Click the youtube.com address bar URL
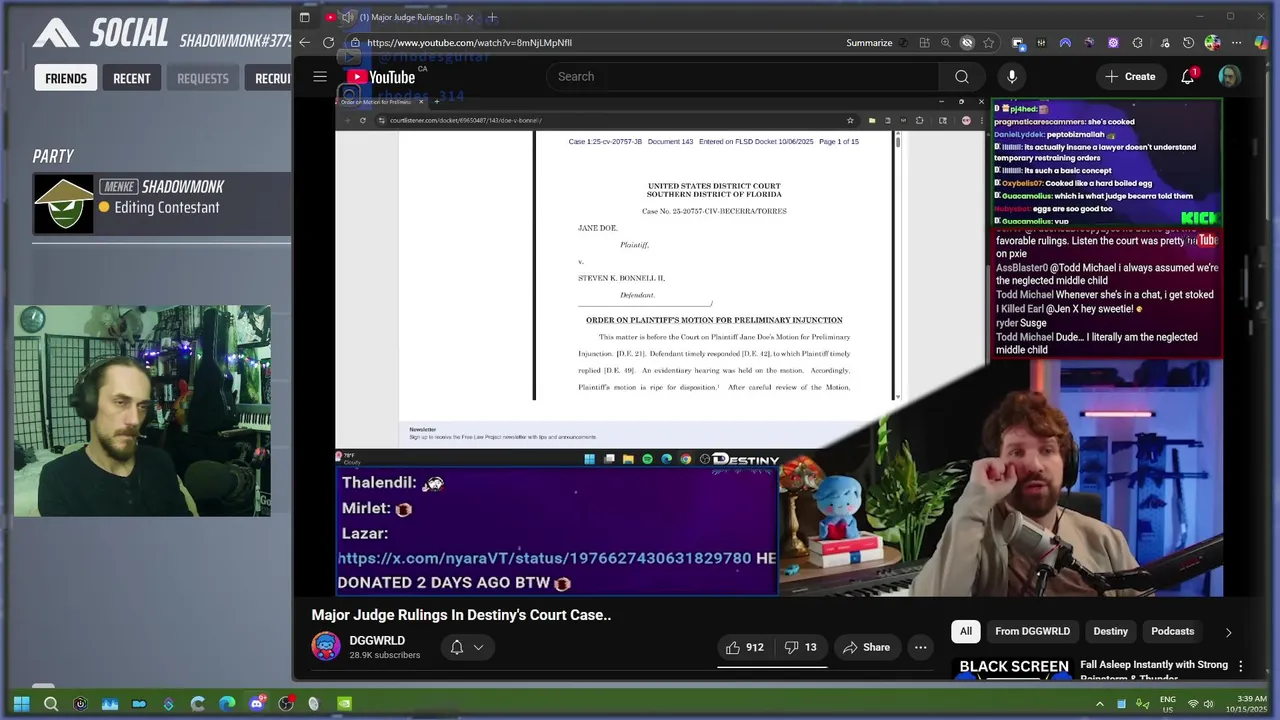 coord(469,43)
